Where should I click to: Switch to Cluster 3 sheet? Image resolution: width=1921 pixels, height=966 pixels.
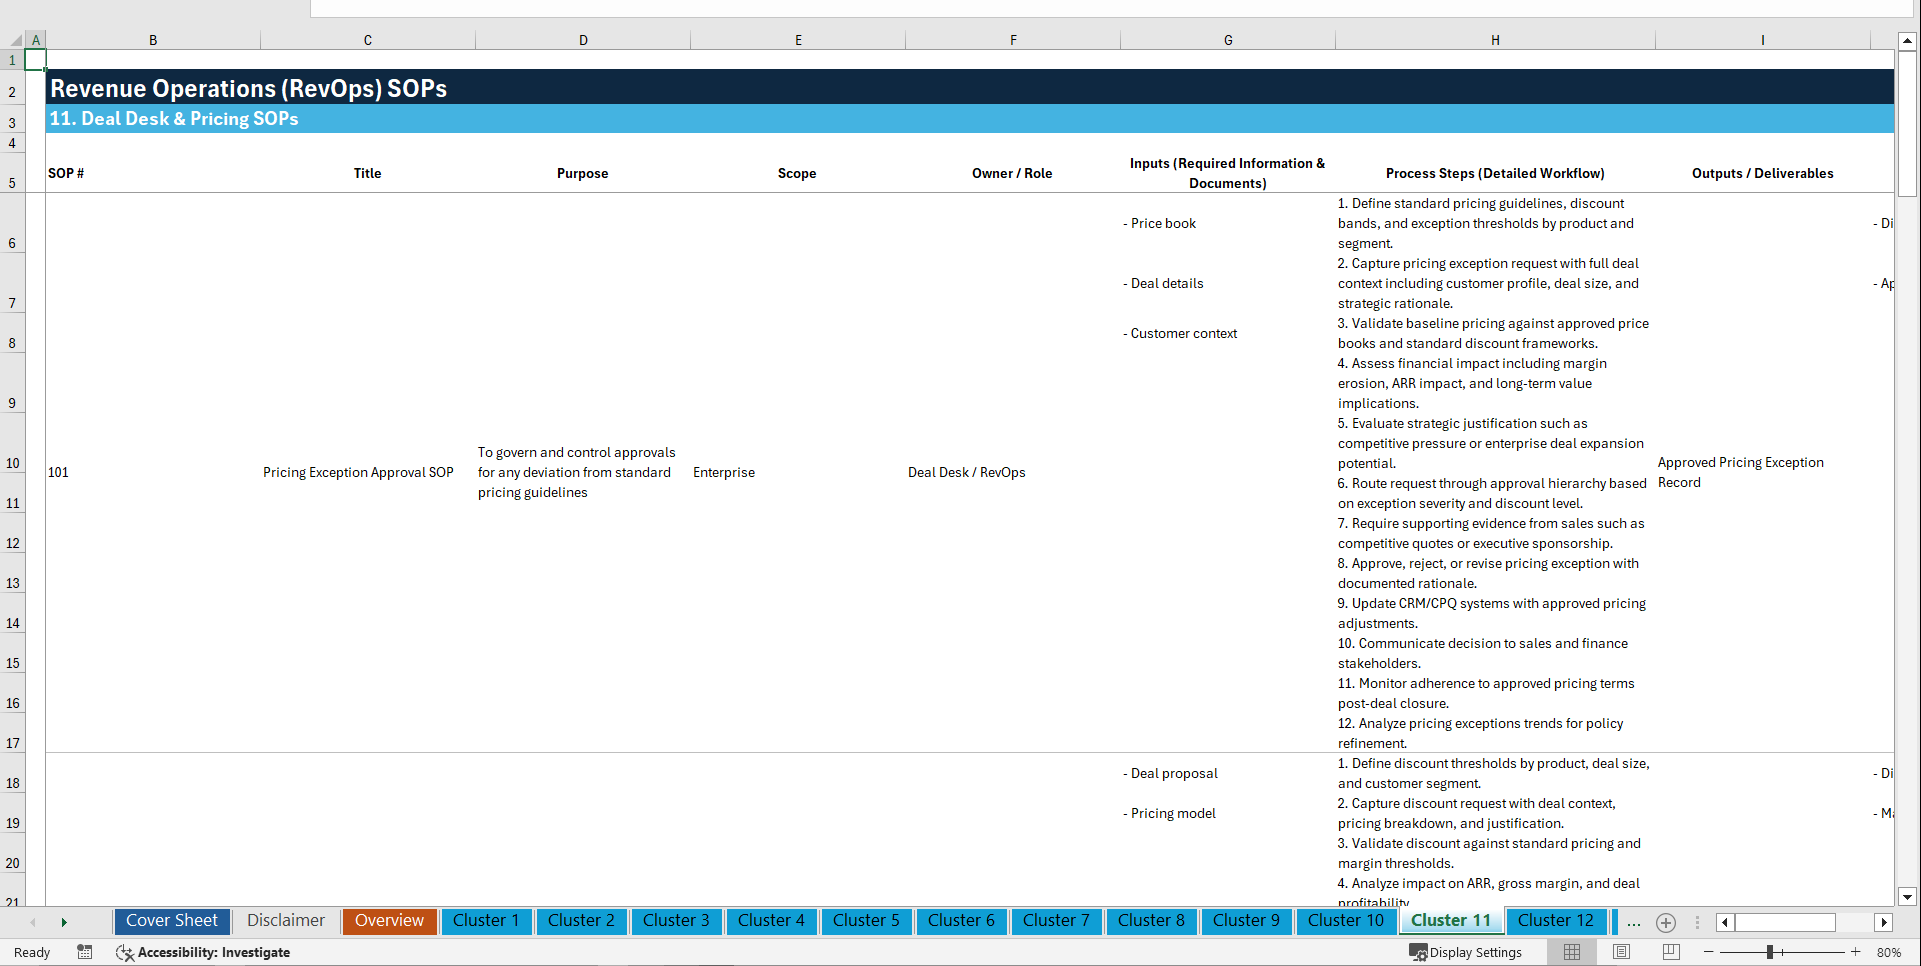point(676,921)
